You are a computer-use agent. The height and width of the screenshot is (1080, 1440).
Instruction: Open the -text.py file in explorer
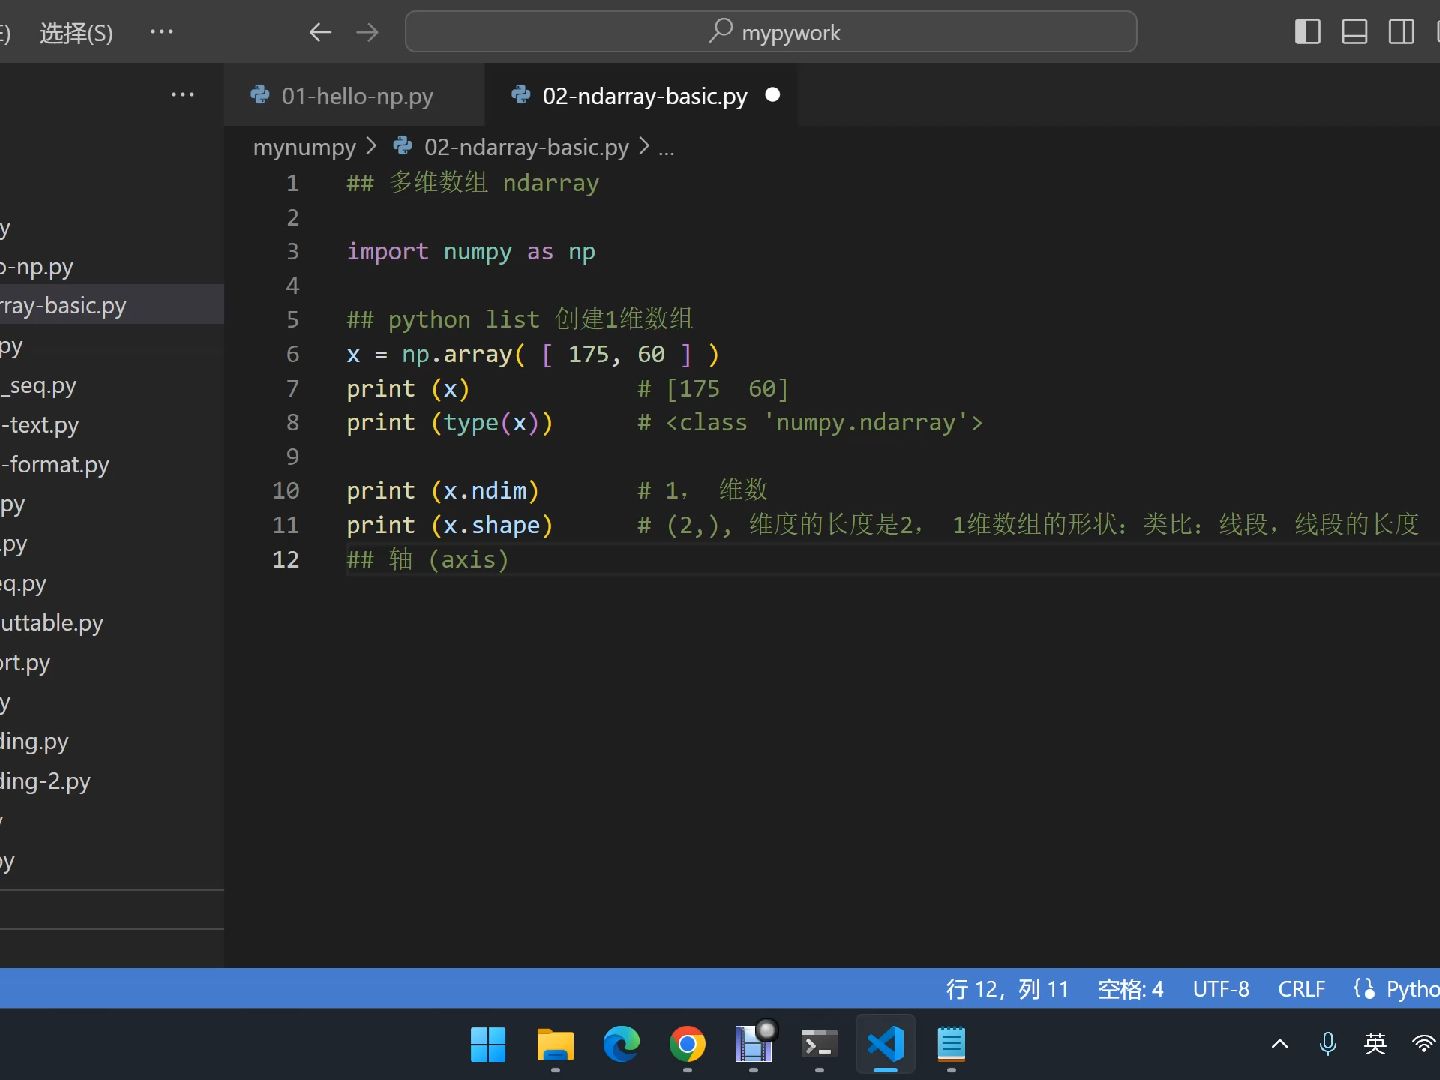(112, 425)
